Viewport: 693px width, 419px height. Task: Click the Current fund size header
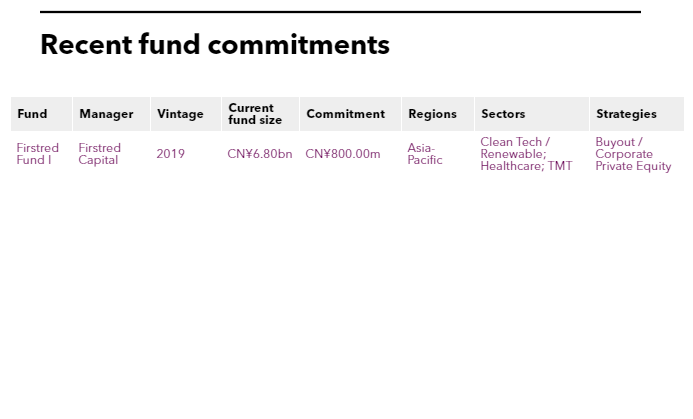point(255,114)
